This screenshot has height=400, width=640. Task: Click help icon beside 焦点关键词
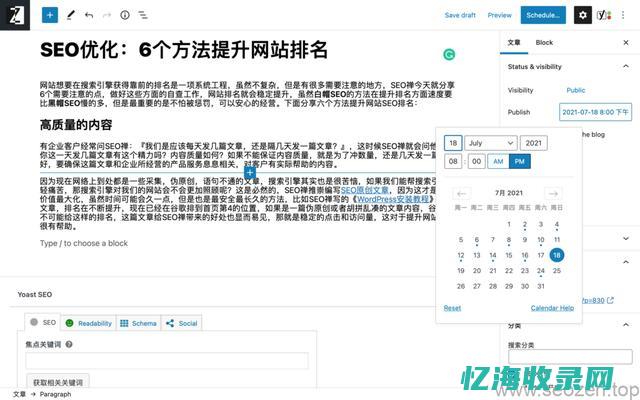point(69,344)
